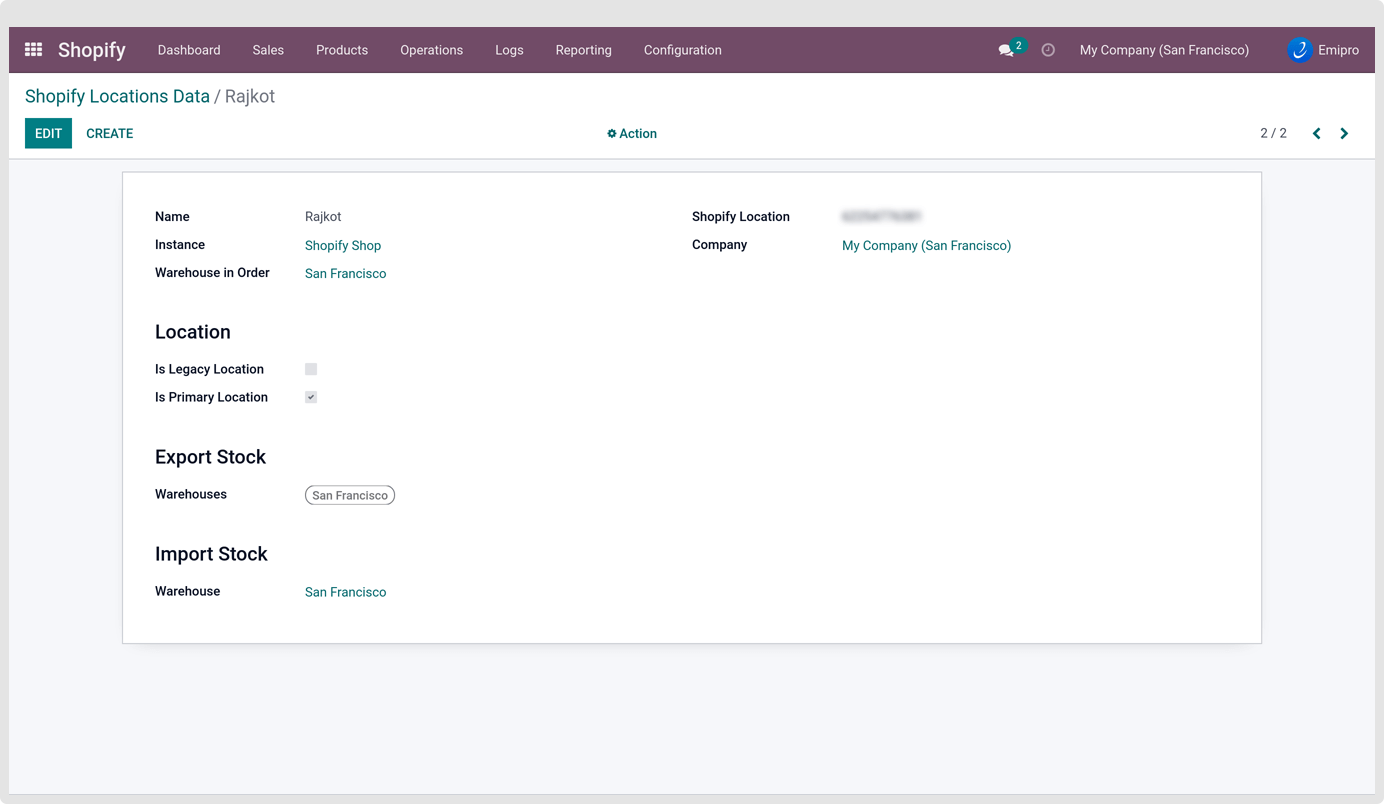1384x804 pixels.
Task: Click the Is Primary Location label
Action: point(211,397)
